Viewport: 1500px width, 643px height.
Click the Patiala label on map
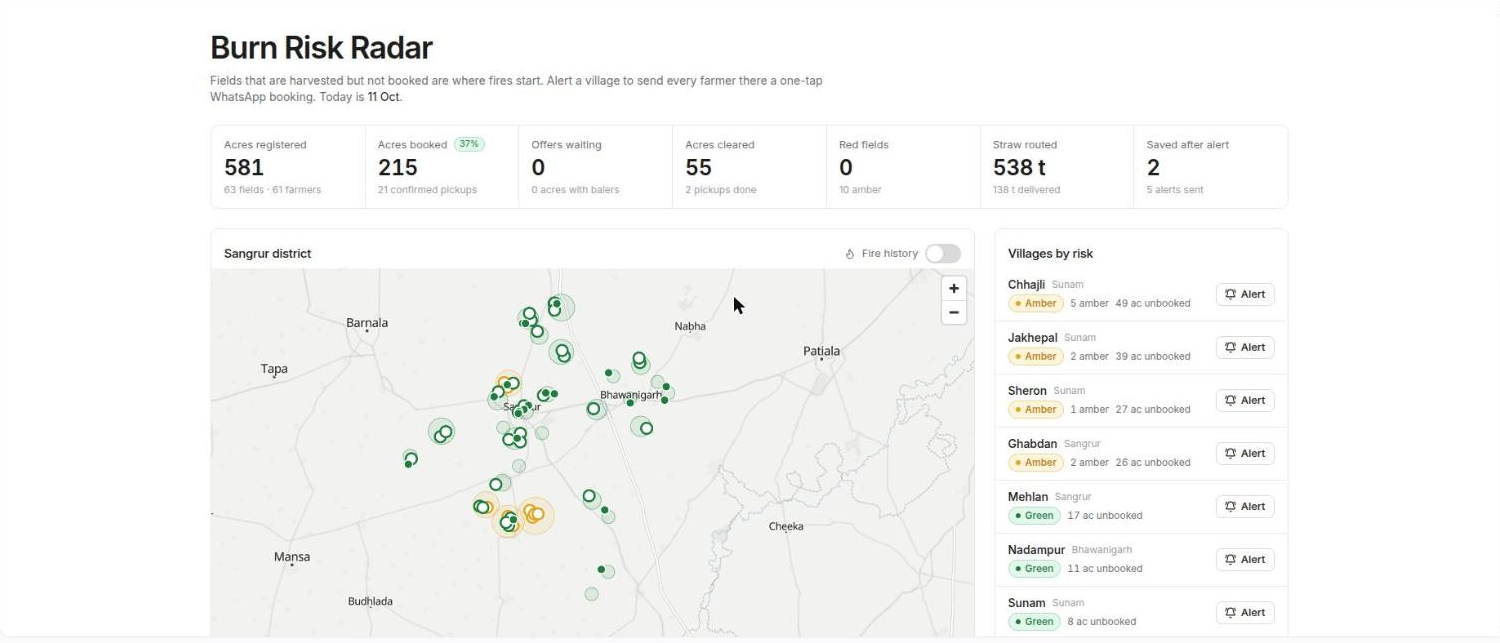(x=822, y=351)
